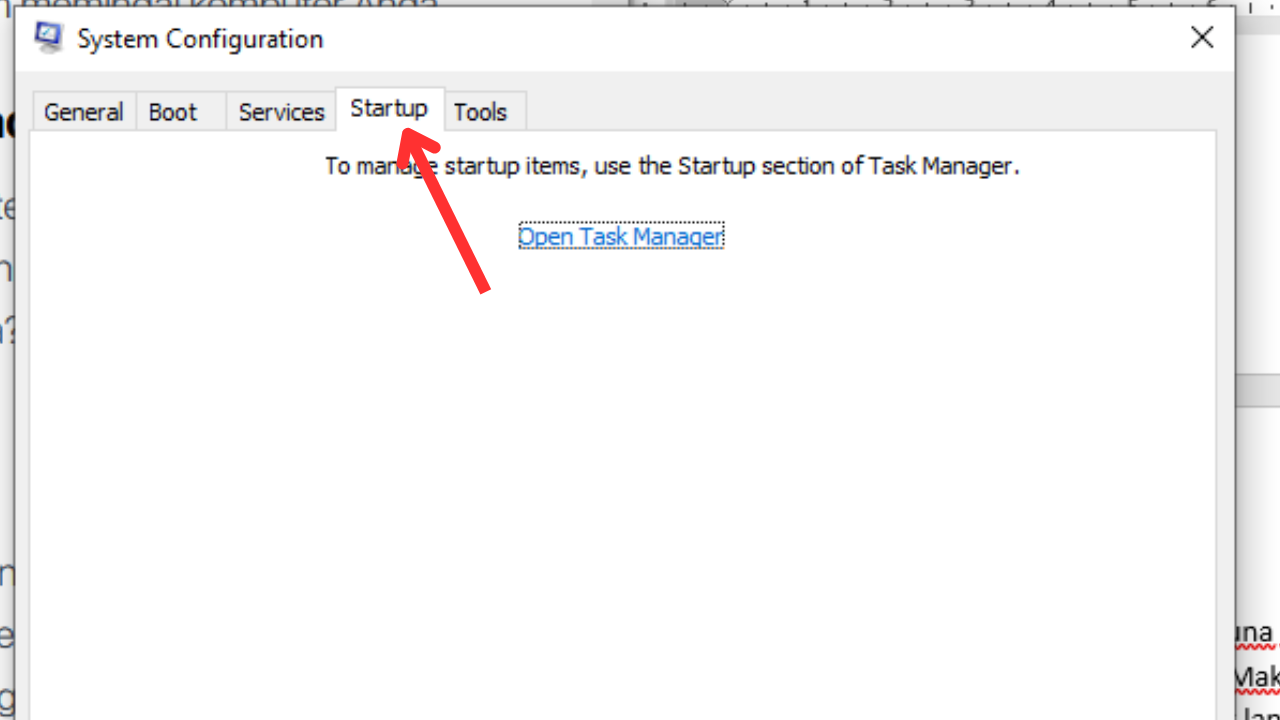Image resolution: width=1280 pixels, height=720 pixels.
Task: Click the System Configuration title text
Action: [x=200, y=39]
